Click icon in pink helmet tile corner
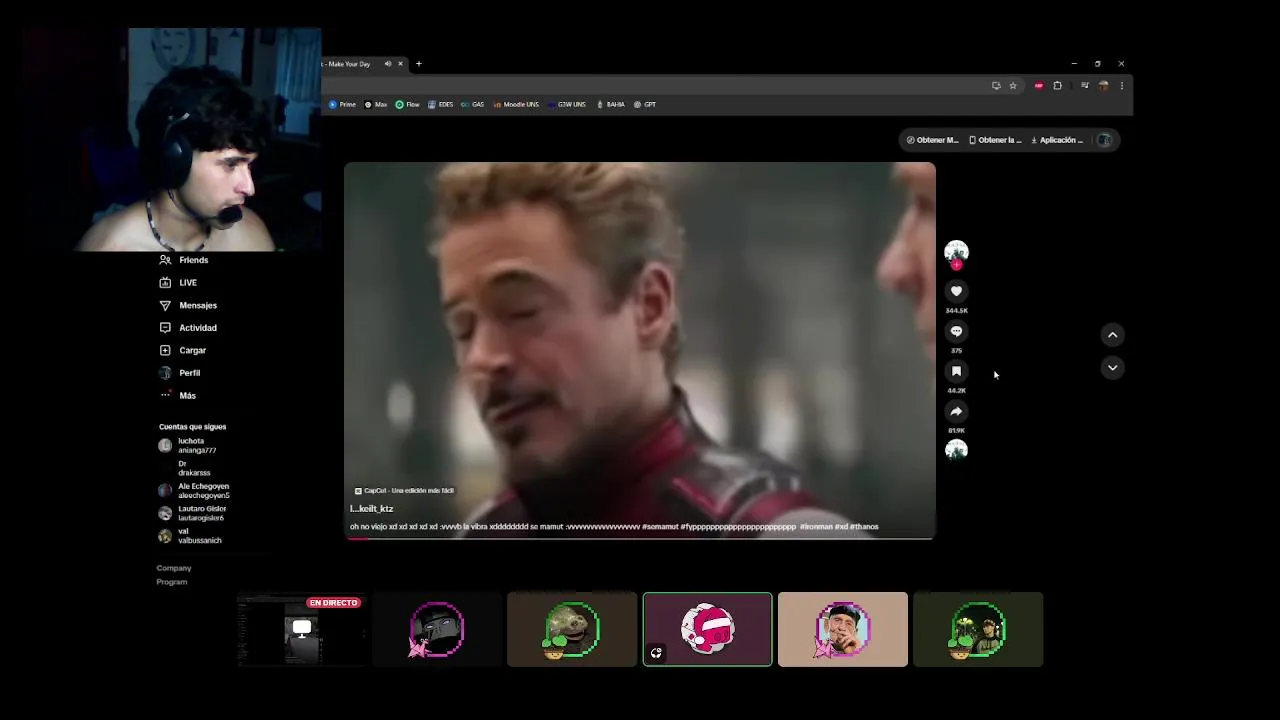 coord(656,653)
